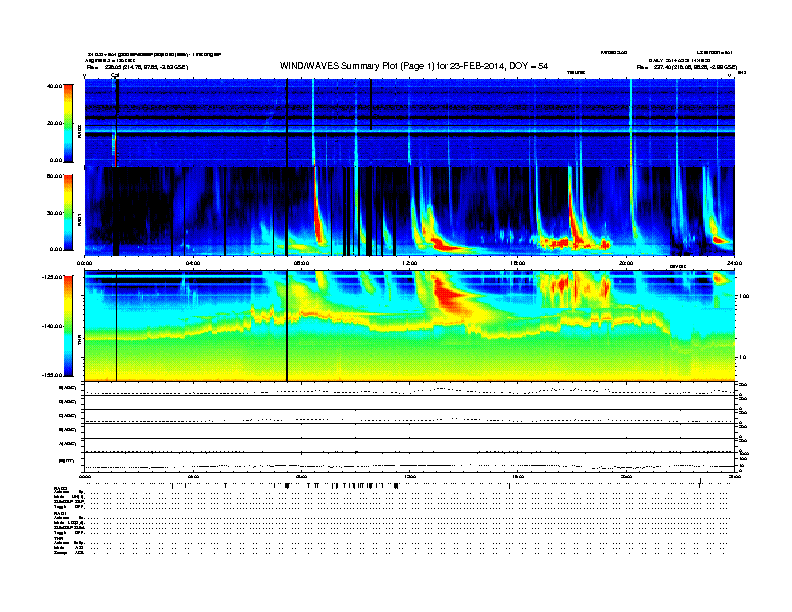Click the thick black data gap line near 07:30 in TNR
The height and width of the screenshot is (612, 792).
[287, 326]
